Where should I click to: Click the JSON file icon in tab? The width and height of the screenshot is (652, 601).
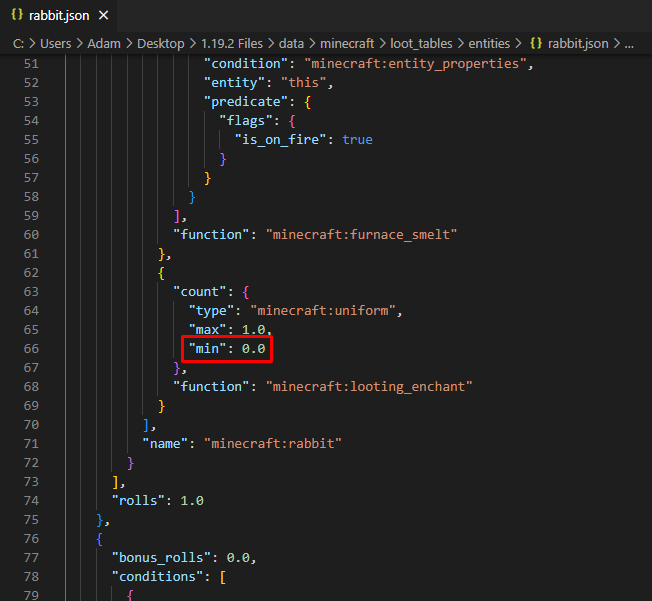17,15
